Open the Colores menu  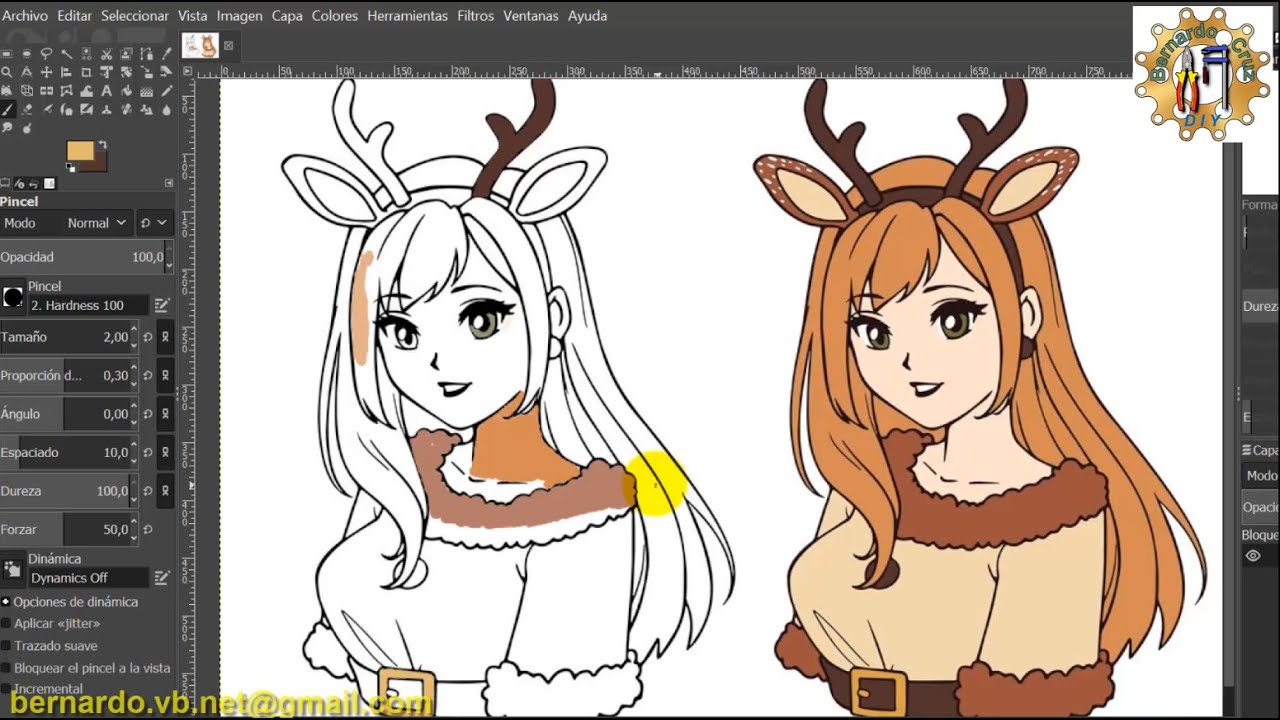click(x=333, y=16)
